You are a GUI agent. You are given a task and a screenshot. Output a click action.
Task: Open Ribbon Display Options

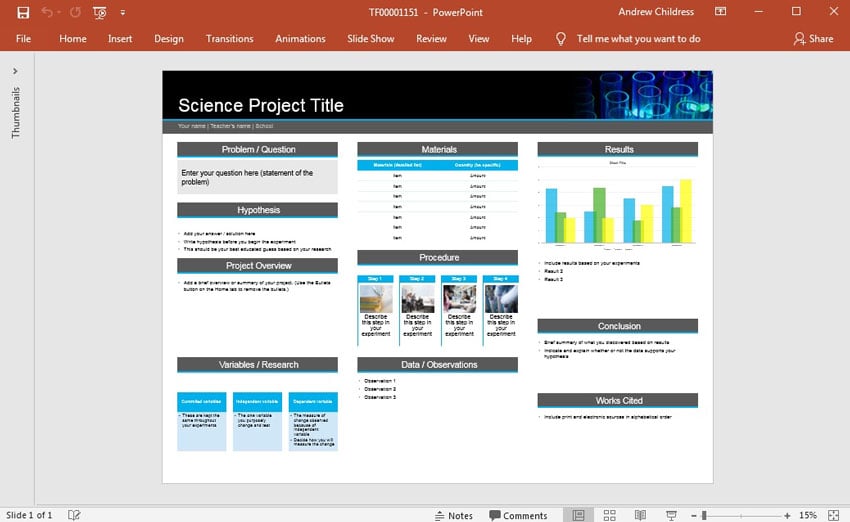pos(721,12)
